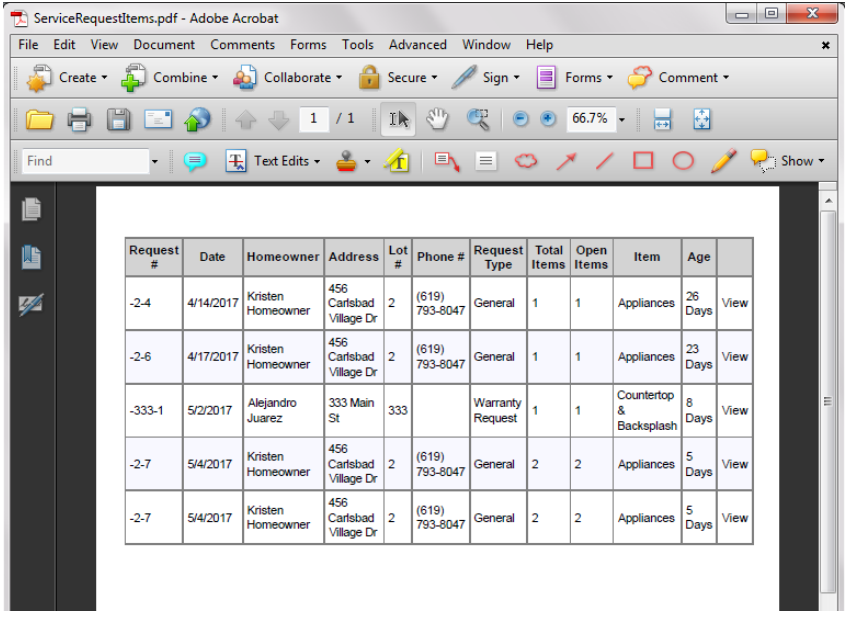Screen dimensions: 850x617
Task: Open the Pages navigation panel
Action: point(32,210)
